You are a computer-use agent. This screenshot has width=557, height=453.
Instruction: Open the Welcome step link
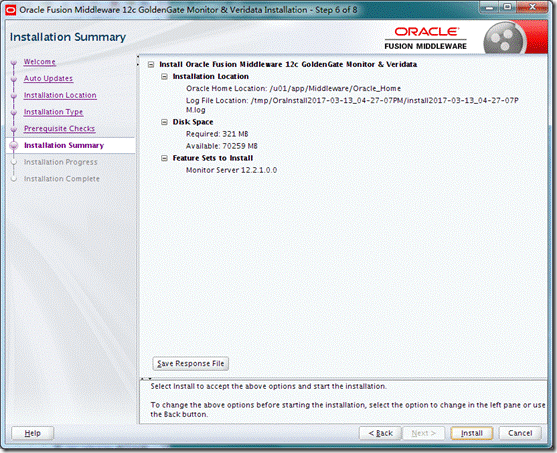point(39,61)
